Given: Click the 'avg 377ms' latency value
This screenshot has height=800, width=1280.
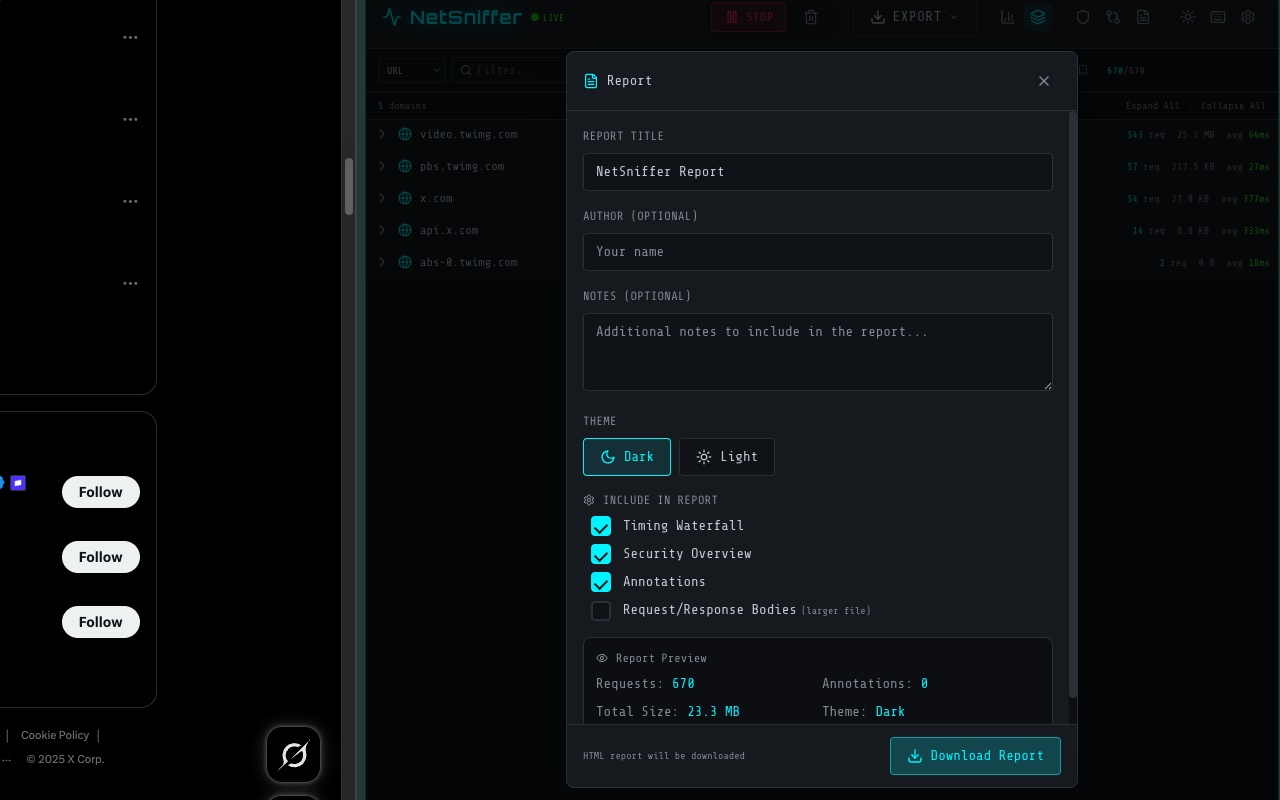Looking at the screenshot, I should tap(1248, 198).
